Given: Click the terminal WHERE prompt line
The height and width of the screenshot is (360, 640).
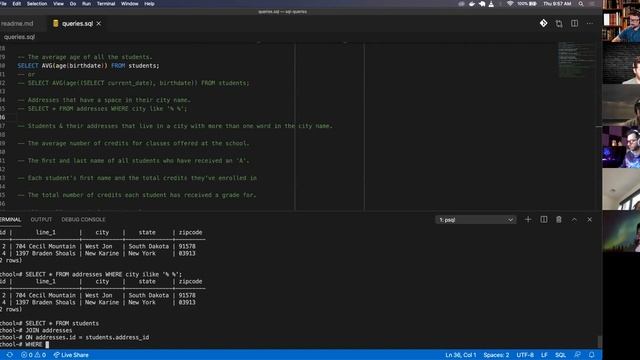Looking at the screenshot, I should click(x=24, y=344).
